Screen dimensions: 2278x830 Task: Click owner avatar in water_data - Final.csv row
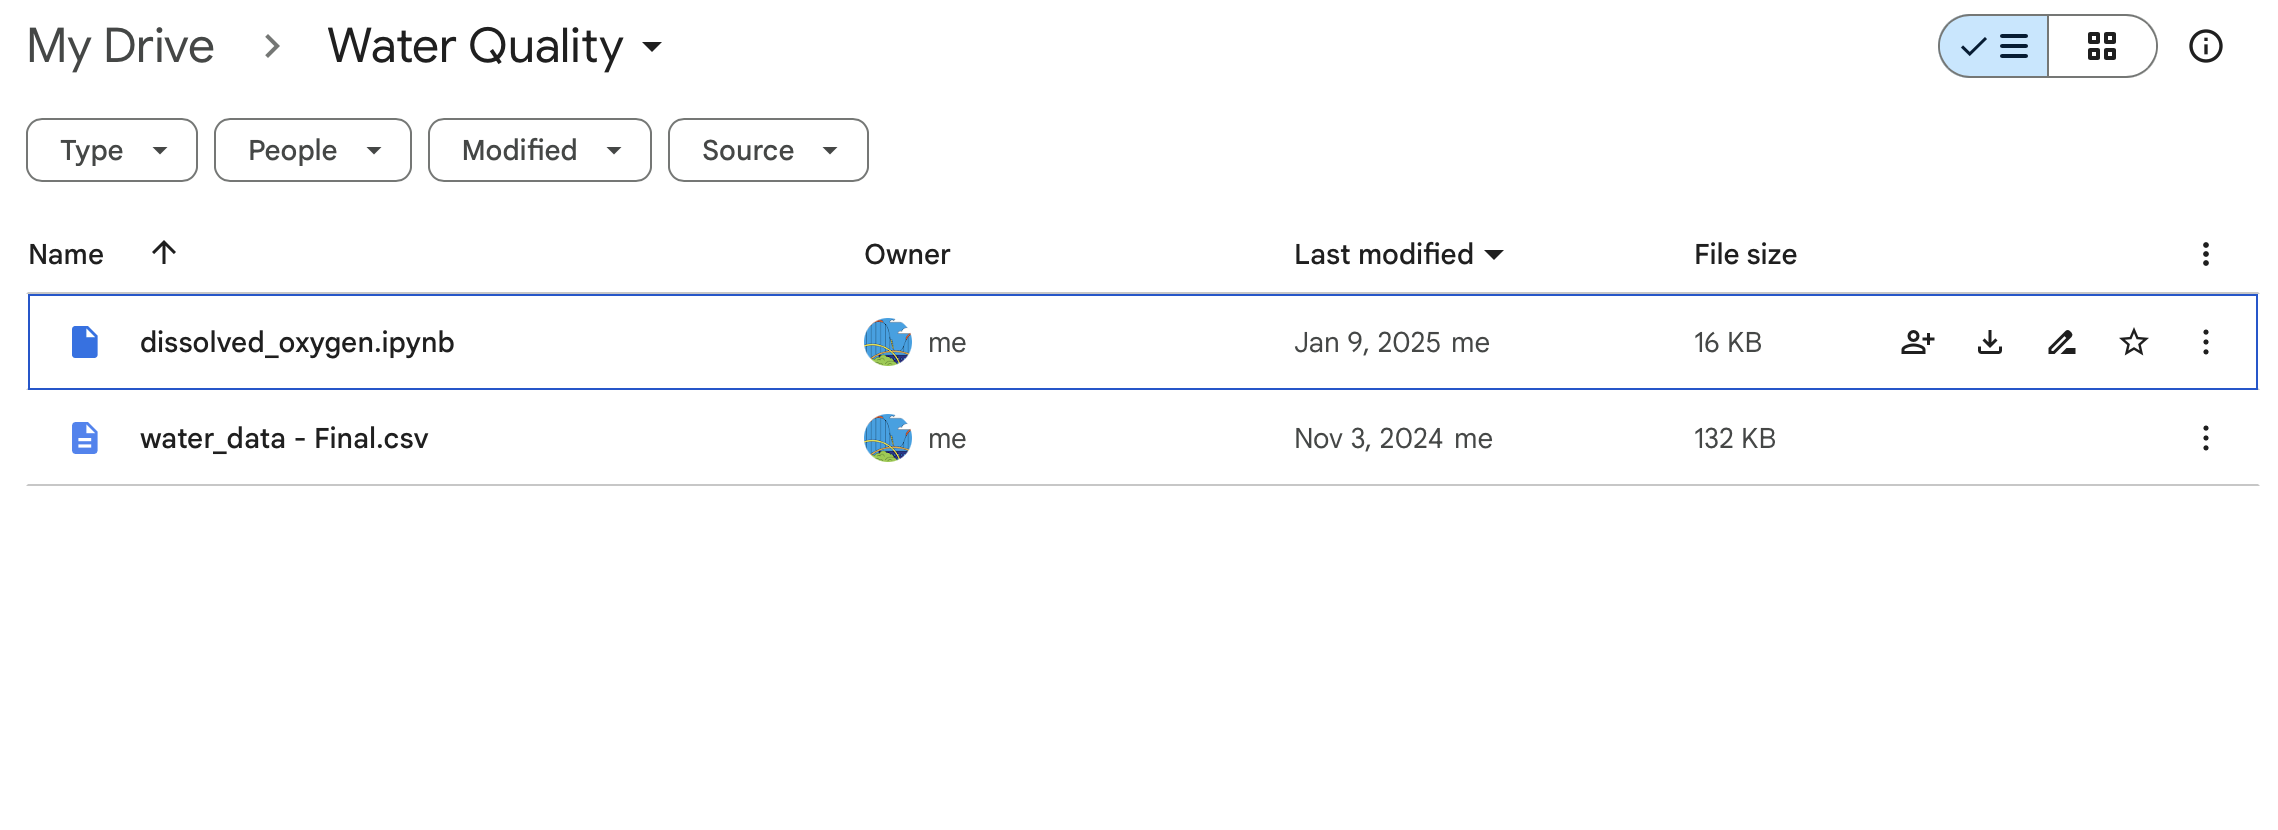pyautogui.click(x=888, y=438)
